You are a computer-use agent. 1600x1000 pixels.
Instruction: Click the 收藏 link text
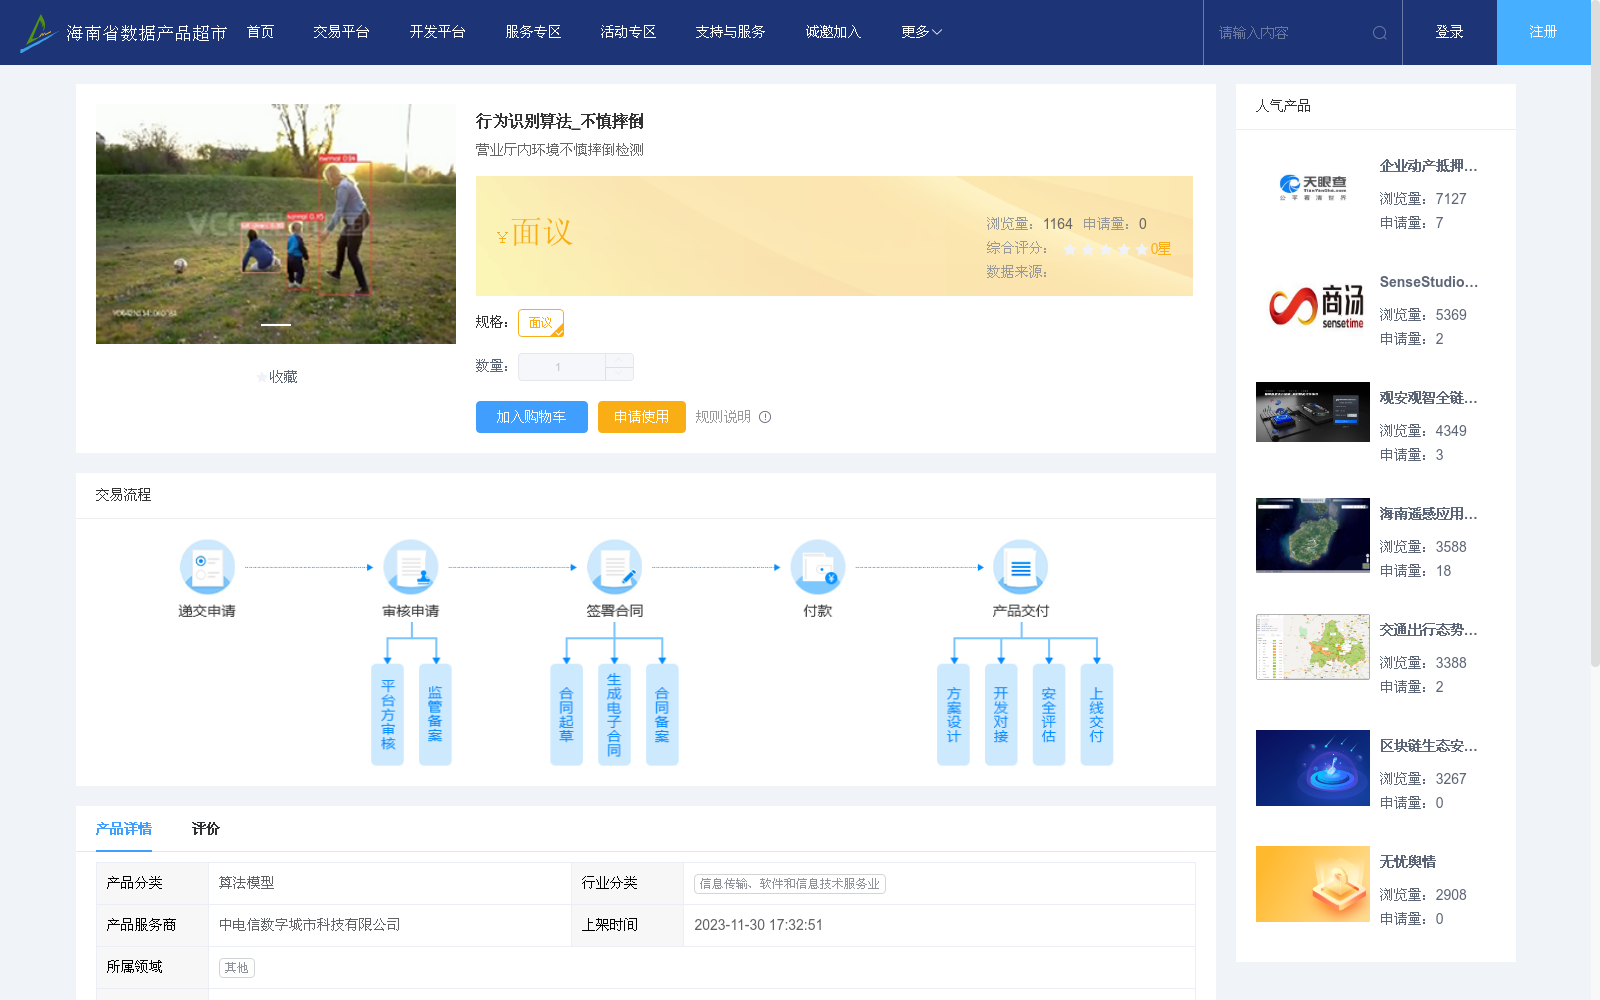(x=284, y=377)
